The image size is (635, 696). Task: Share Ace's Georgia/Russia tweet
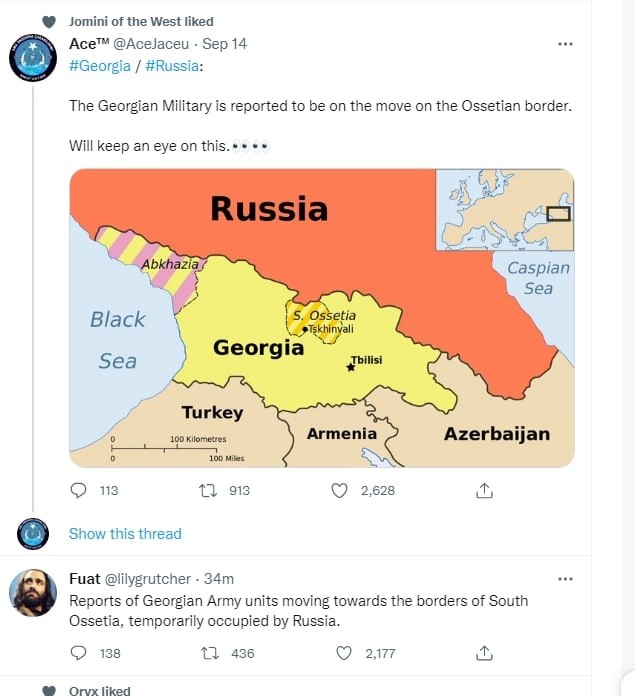[x=484, y=490]
